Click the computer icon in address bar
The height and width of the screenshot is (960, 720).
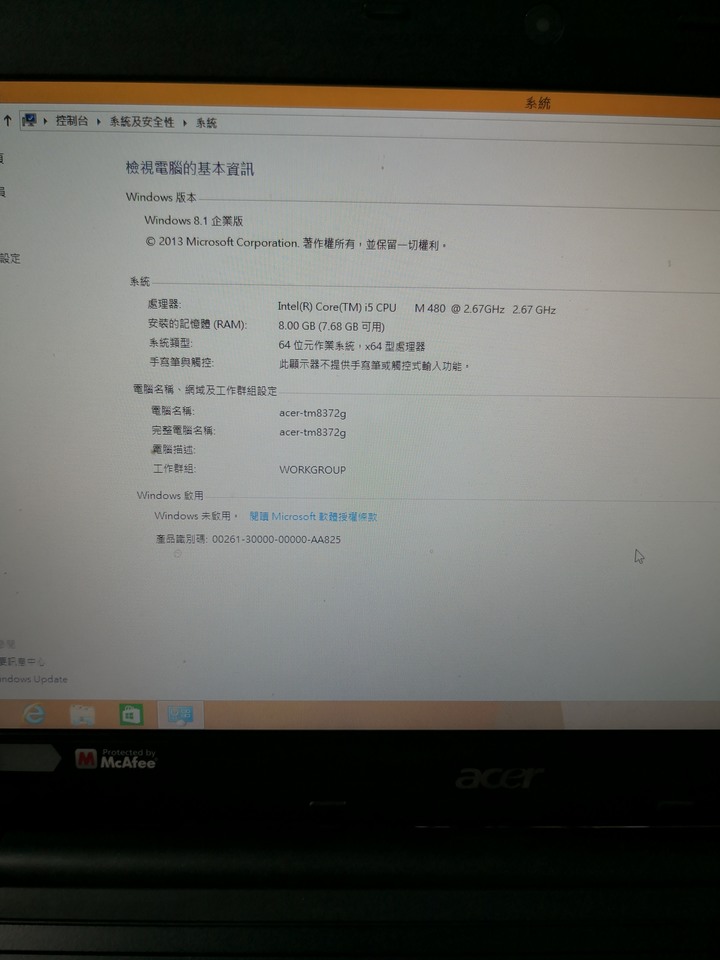[x=29, y=121]
